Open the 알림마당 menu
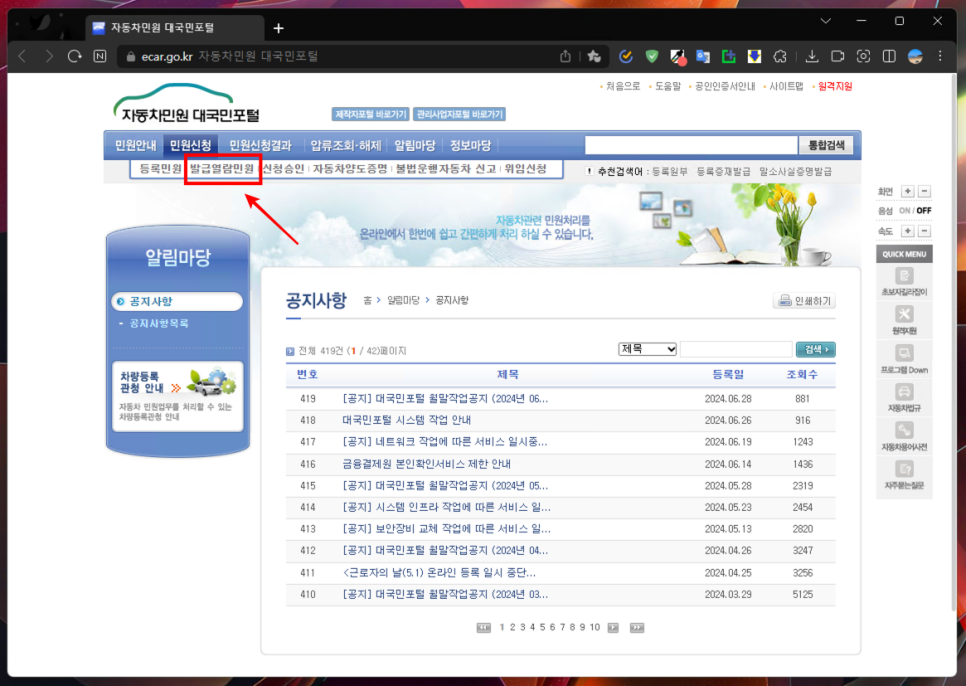Viewport: 966px width, 686px height. tap(415, 145)
